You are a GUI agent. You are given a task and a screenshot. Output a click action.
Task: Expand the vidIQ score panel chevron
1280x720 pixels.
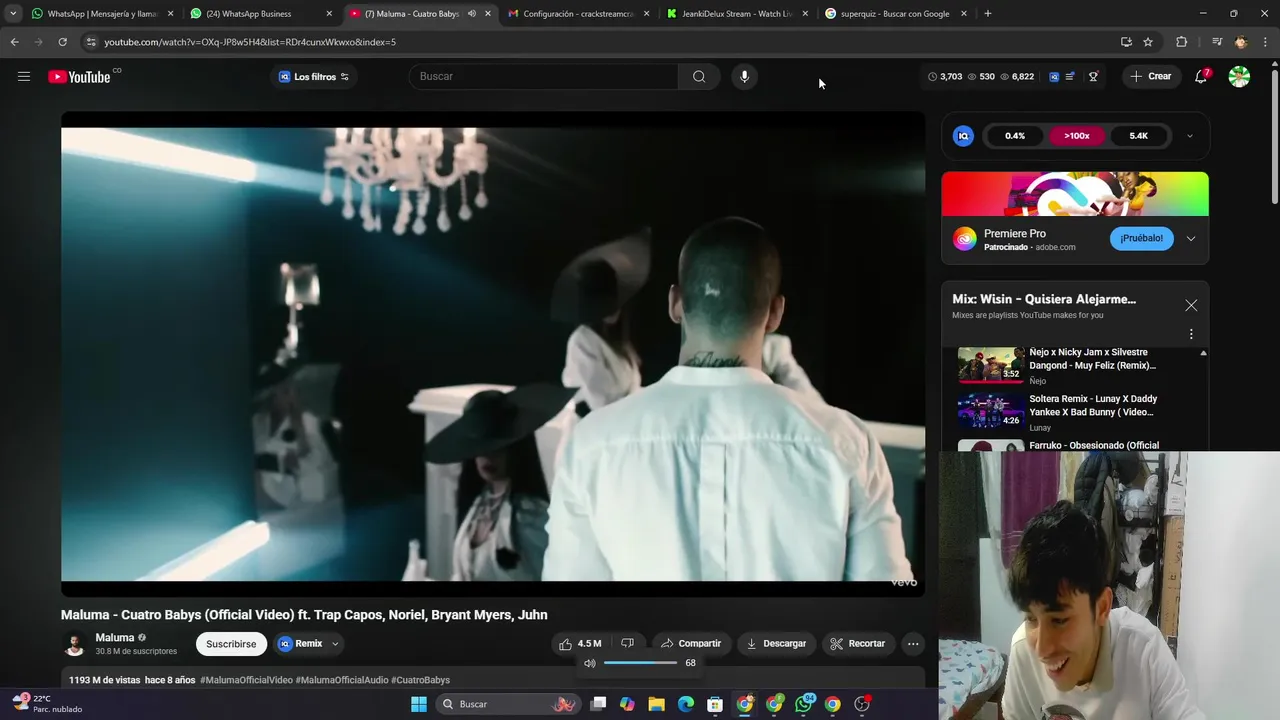point(1189,136)
